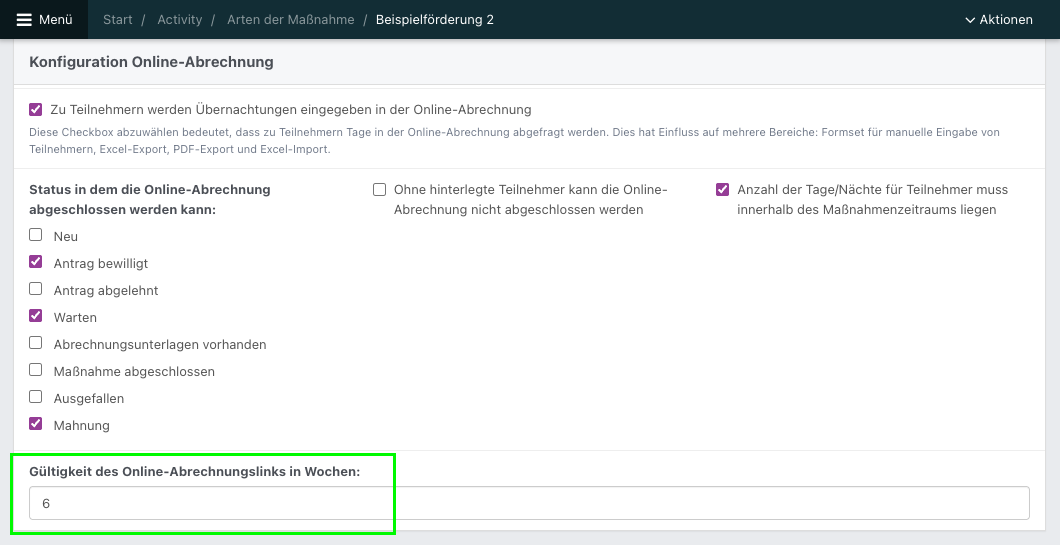Select the Beispielförderung 2 breadcrumb
The image size is (1060, 545).
click(x=435, y=20)
